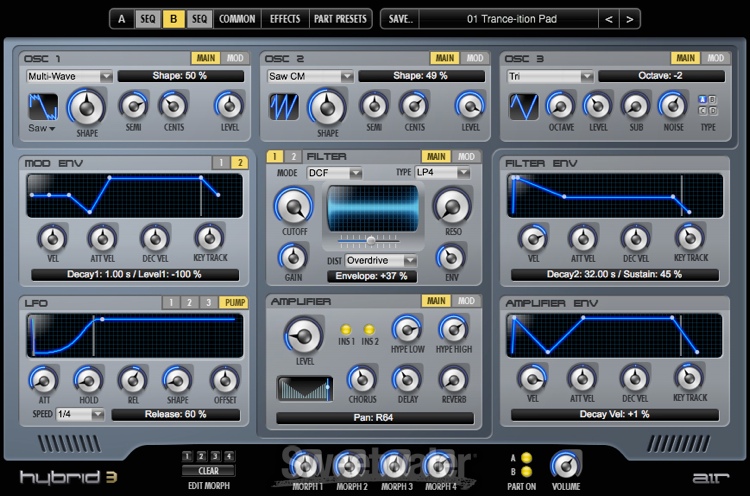Select part A tab
This screenshot has height=496, width=750.
point(121,19)
